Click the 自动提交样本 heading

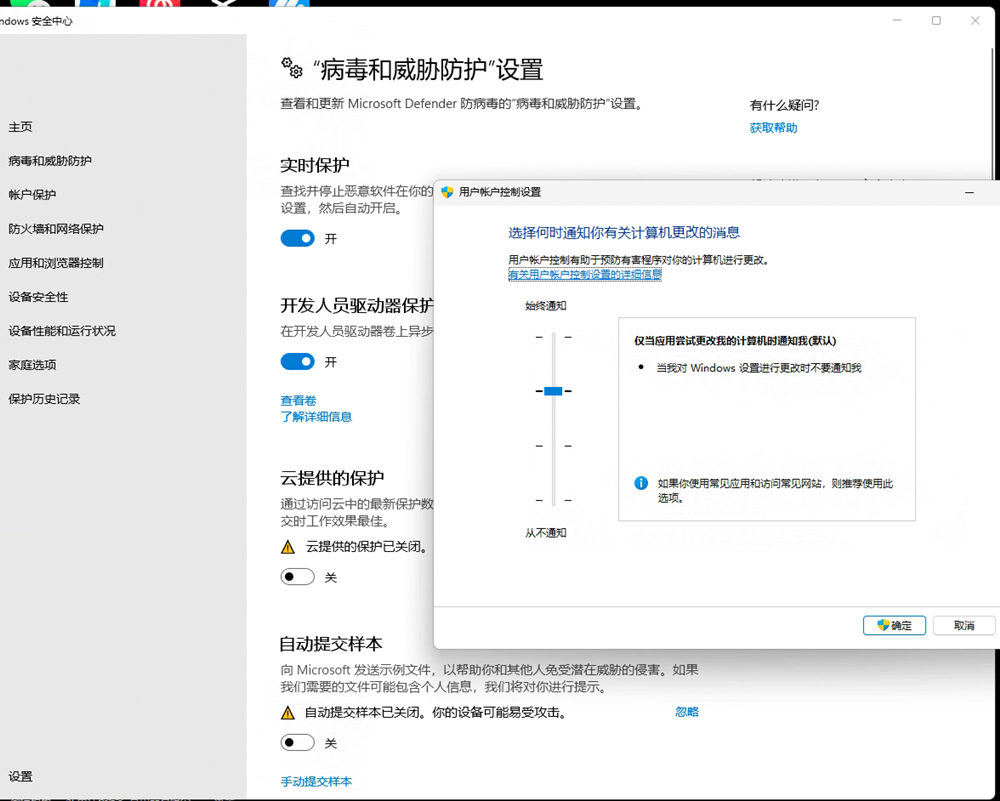pyautogui.click(x=332, y=643)
